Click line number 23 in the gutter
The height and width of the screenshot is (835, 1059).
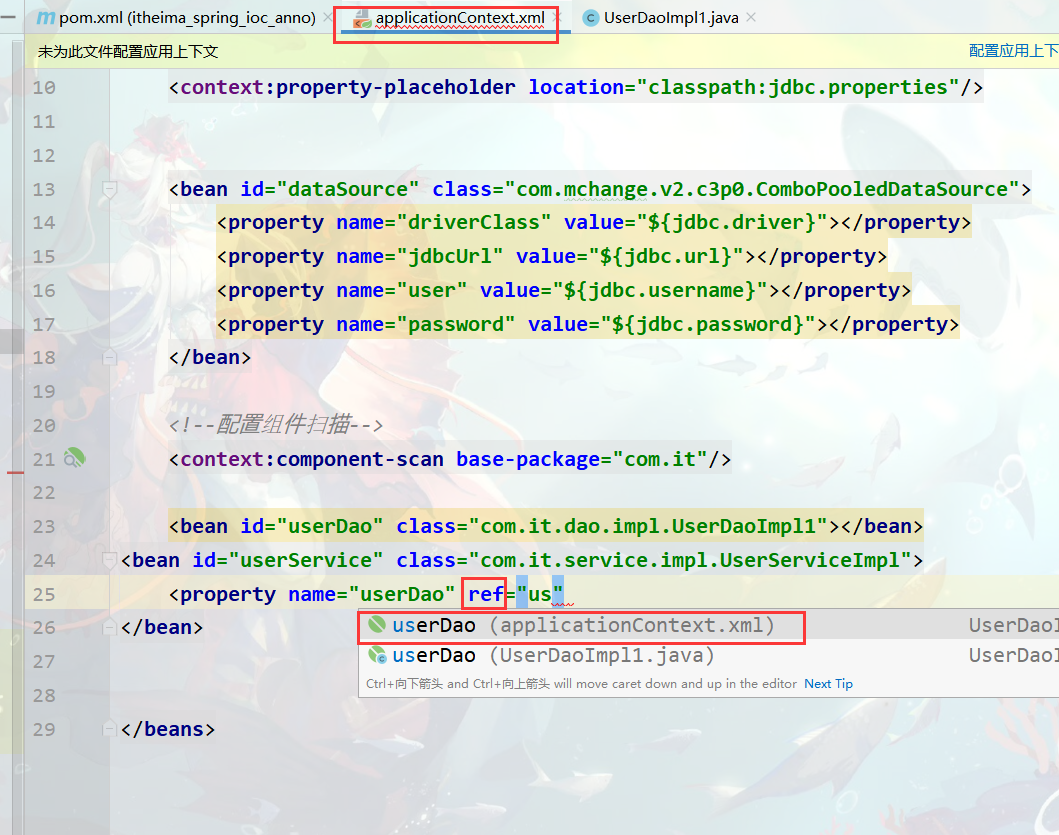click(x=45, y=526)
